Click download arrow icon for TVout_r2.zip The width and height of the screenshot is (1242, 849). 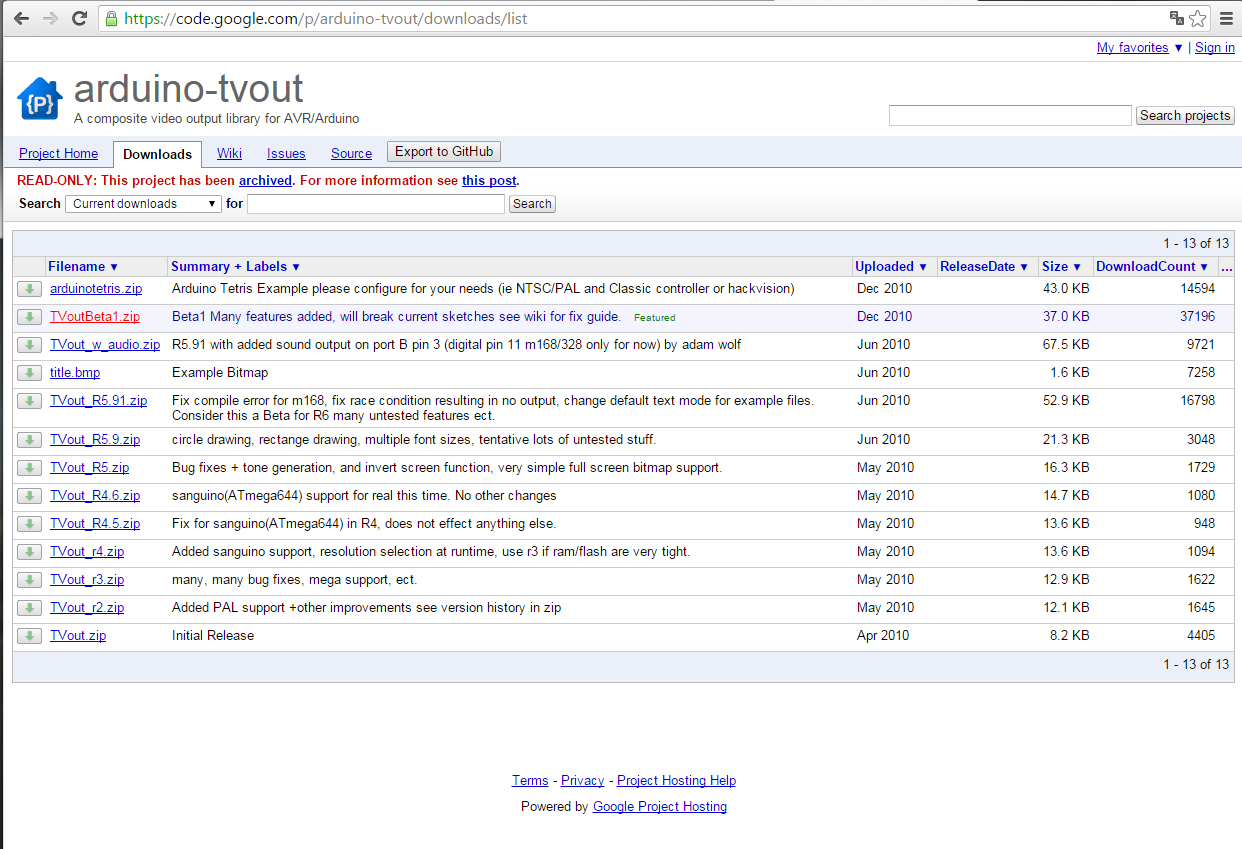click(x=29, y=608)
